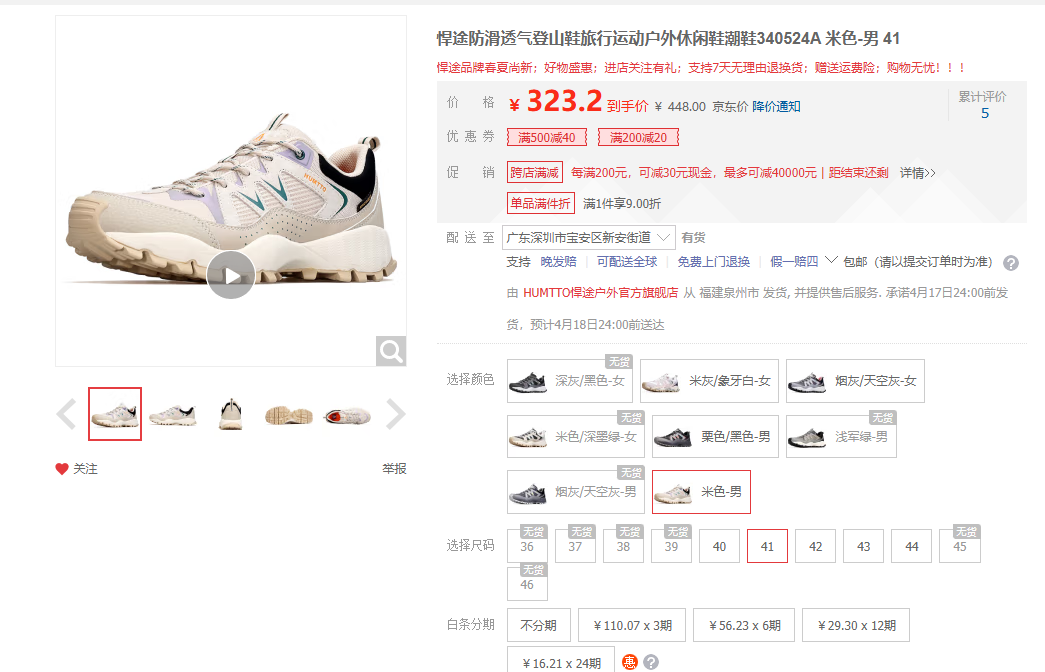Choose the 米灰/象牙白-女 color swatch
The width and height of the screenshot is (1045, 672).
tap(709, 381)
